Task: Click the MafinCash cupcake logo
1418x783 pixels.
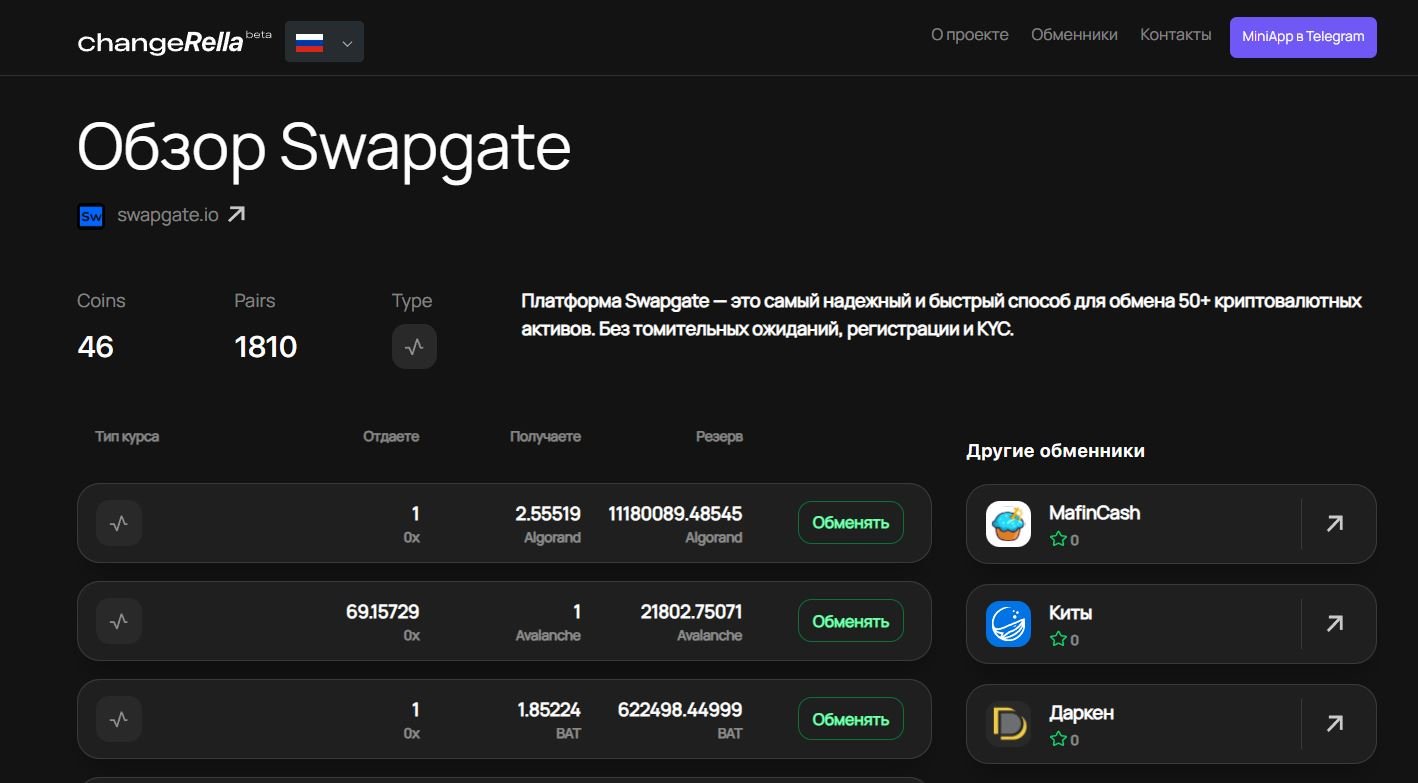Action: [x=1008, y=524]
